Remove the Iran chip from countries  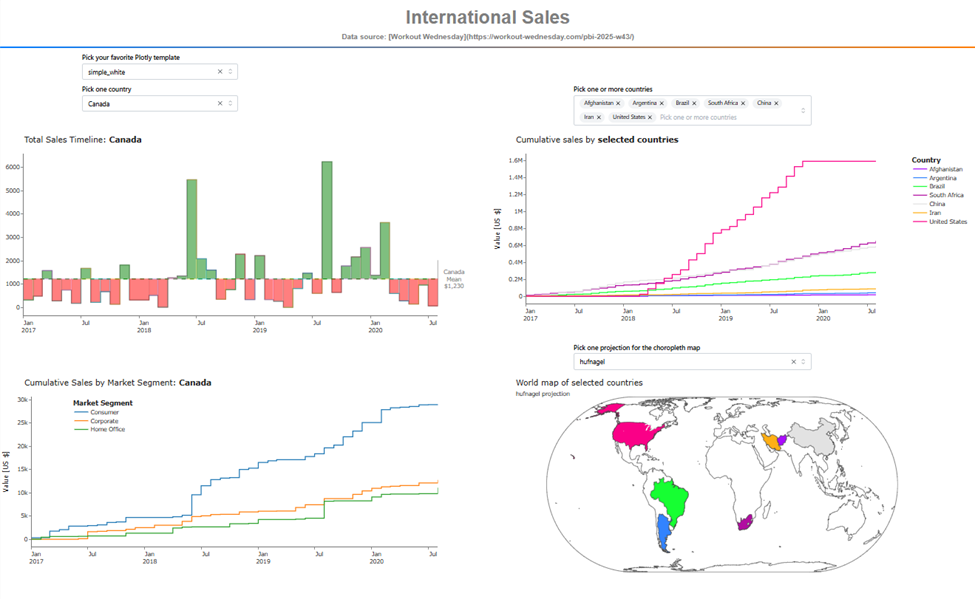(x=599, y=117)
